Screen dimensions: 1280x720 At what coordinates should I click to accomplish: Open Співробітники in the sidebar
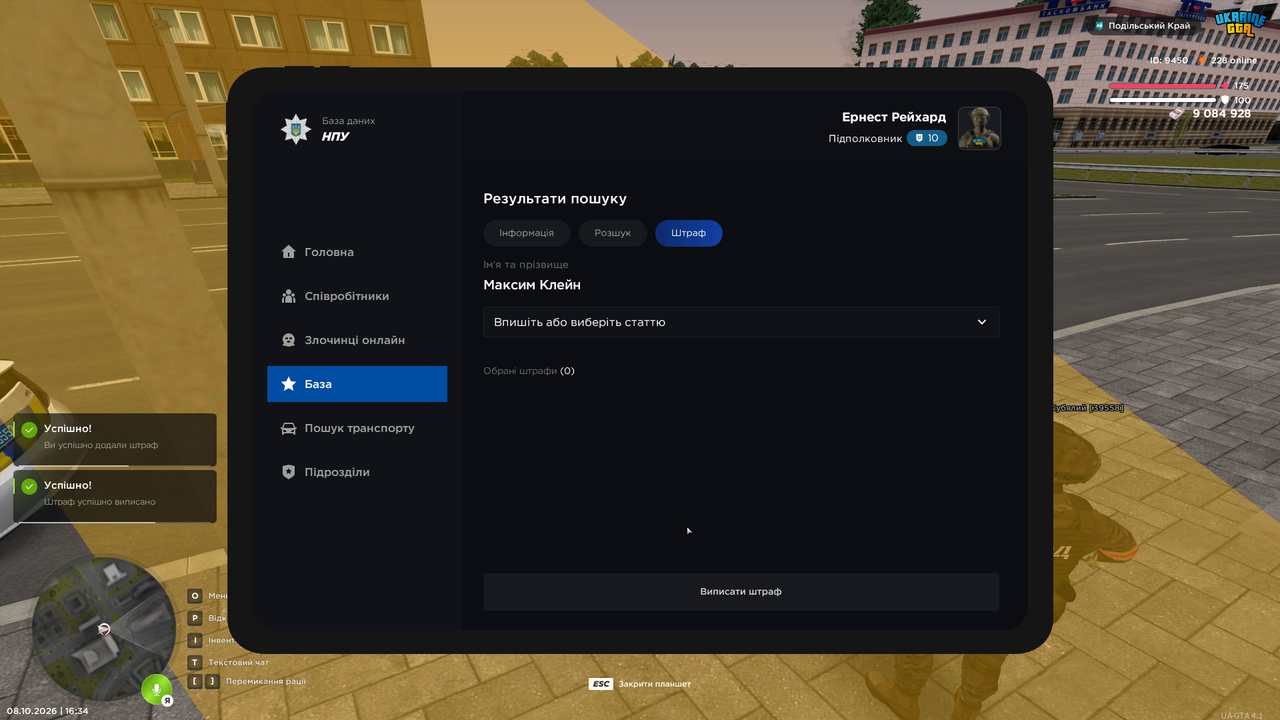[357, 296]
